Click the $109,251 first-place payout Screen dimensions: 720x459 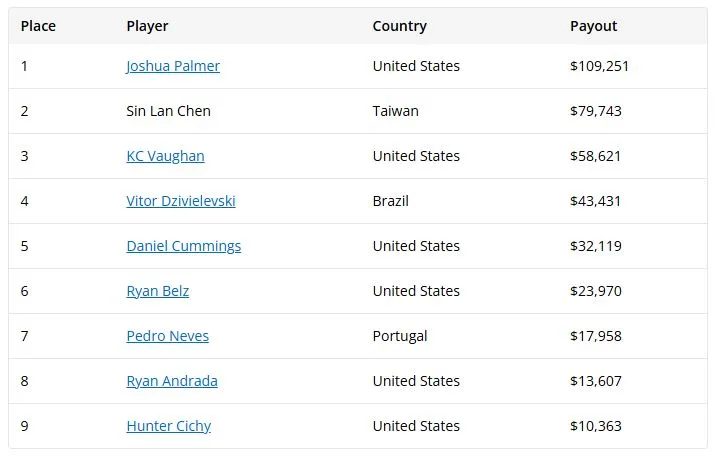click(599, 66)
